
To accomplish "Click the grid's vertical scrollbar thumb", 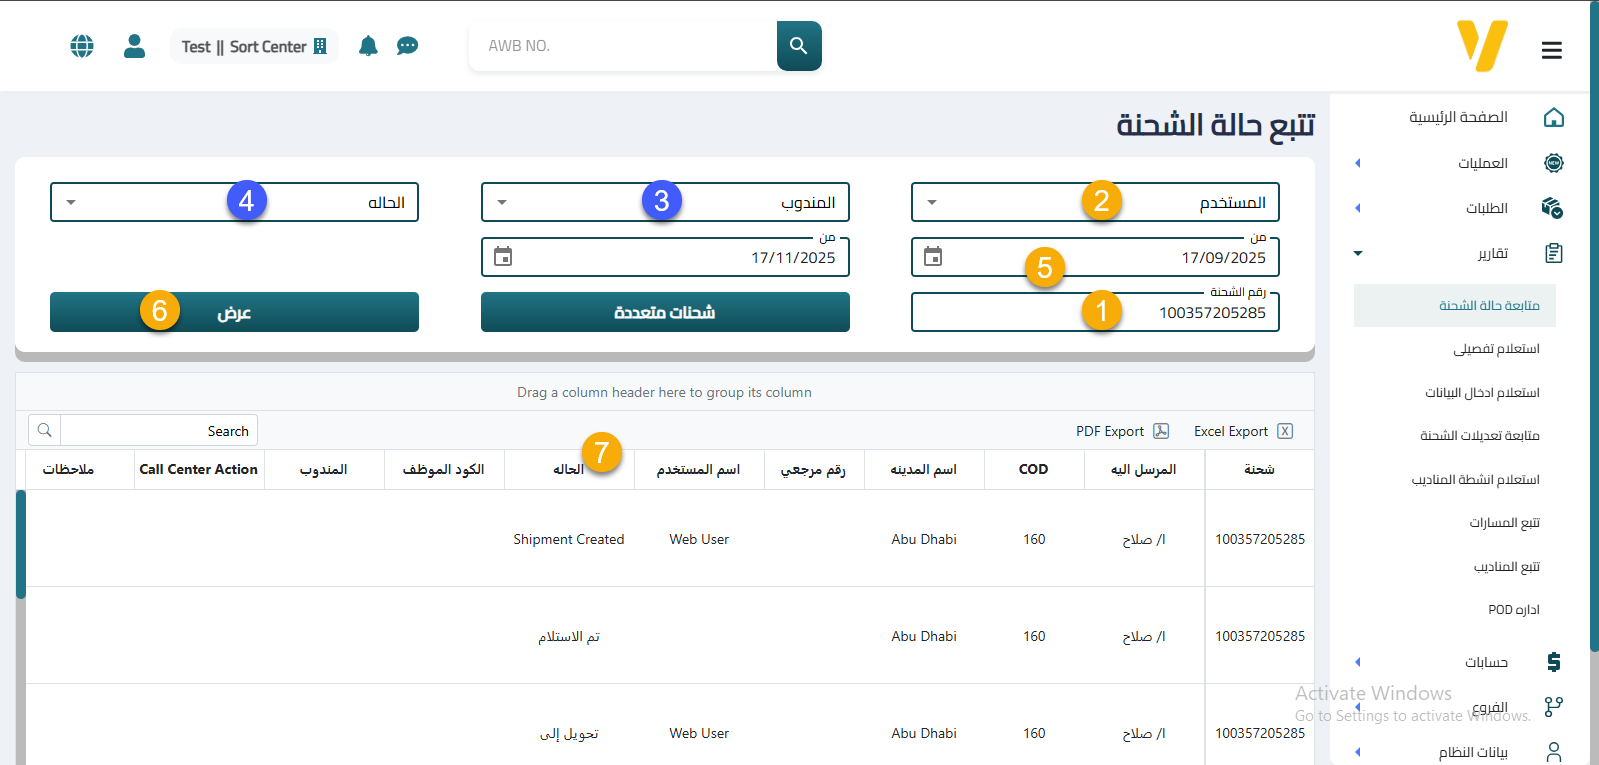I will (20, 544).
